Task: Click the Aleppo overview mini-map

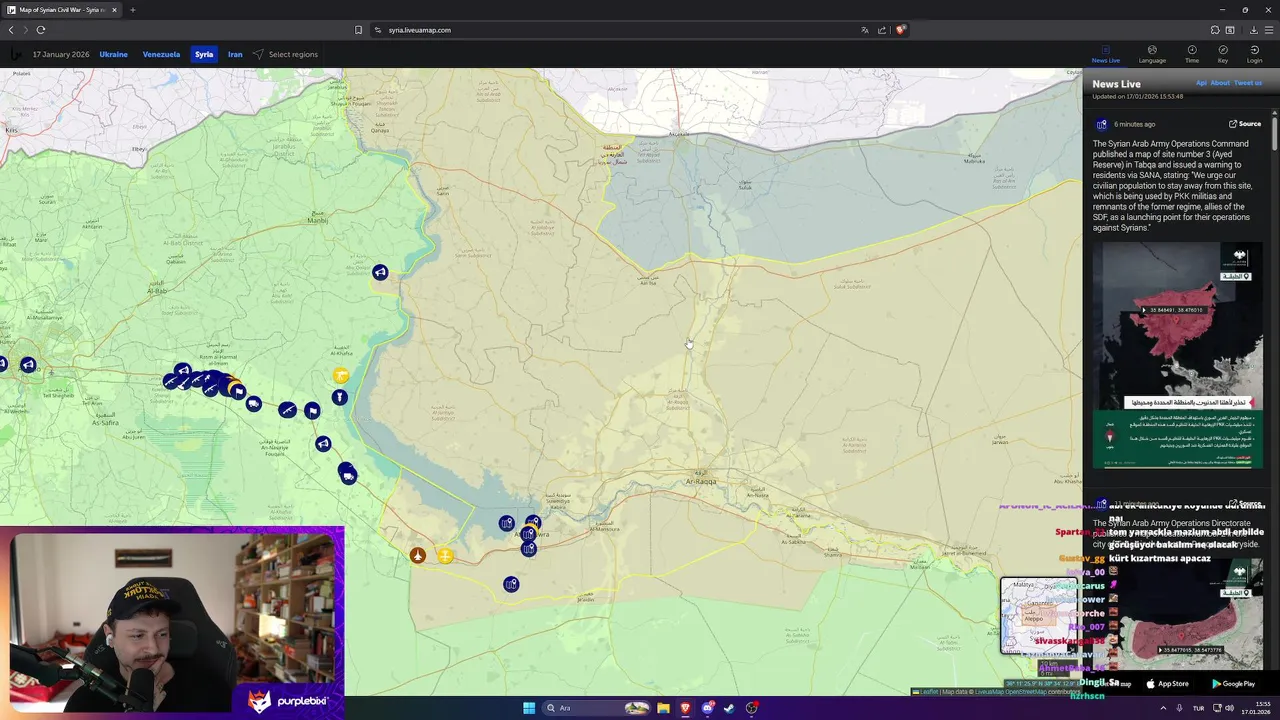Action: (1039, 616)
